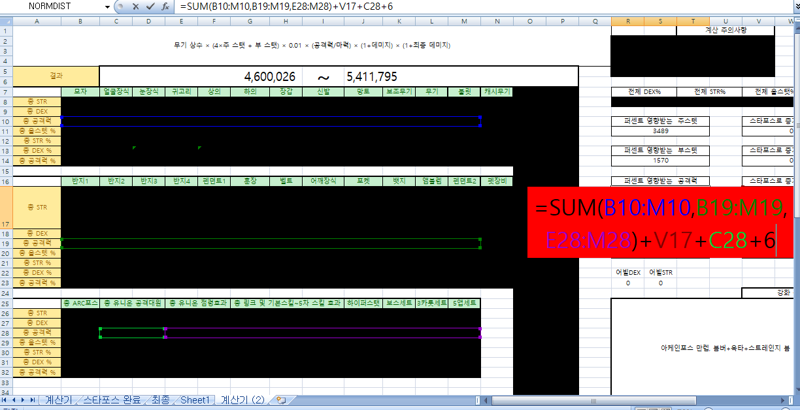Go to previous sheet tab arrow
Screen dimensions: 800x410
pyautogui.click(x=15, y=400)
